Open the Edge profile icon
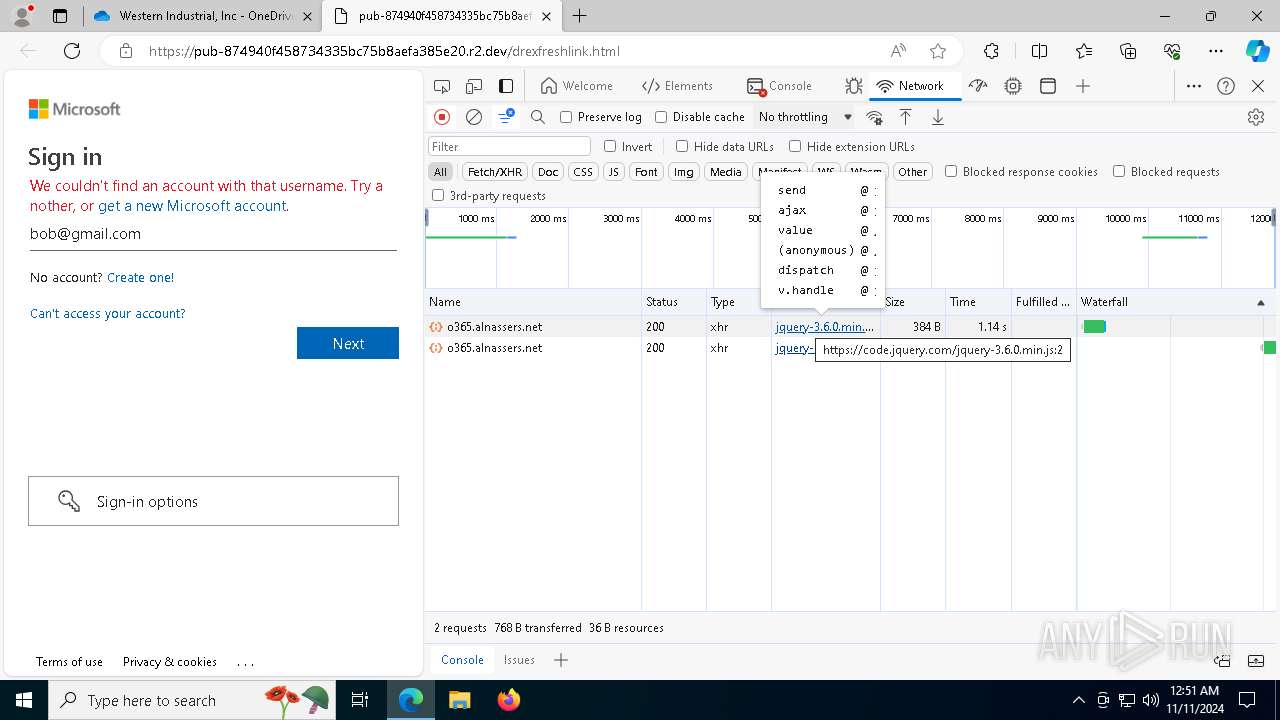The height and width of the screenshot is (720, 1280). point(22,16)
